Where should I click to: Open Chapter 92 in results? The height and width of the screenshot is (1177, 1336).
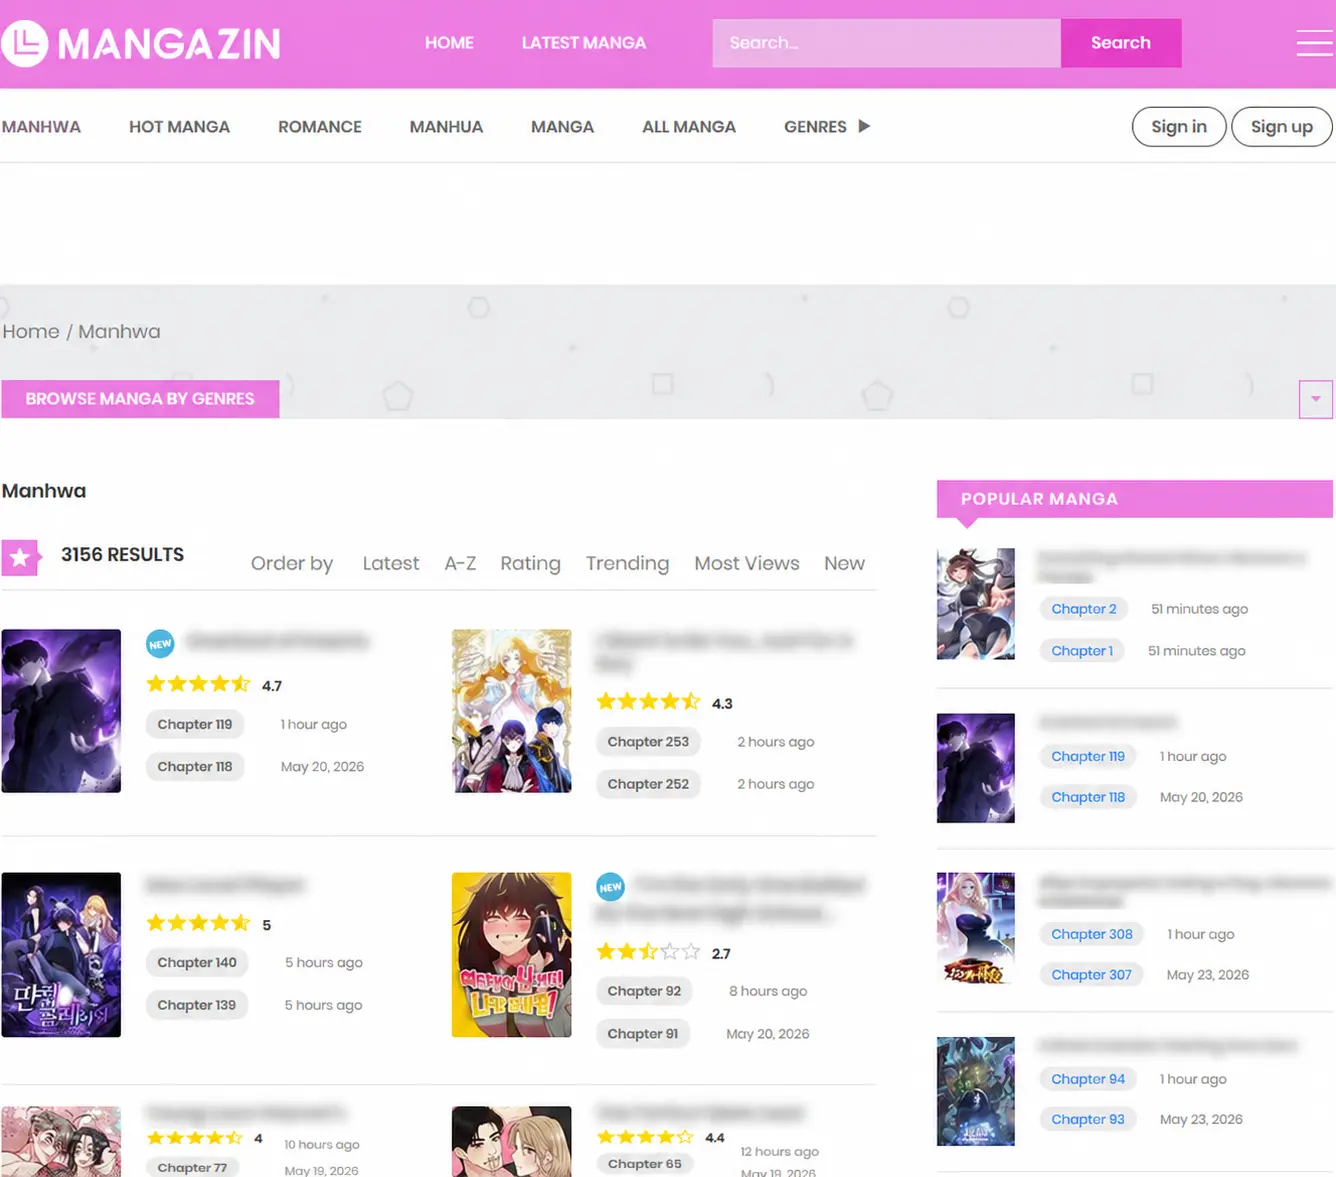pos(644,991)
